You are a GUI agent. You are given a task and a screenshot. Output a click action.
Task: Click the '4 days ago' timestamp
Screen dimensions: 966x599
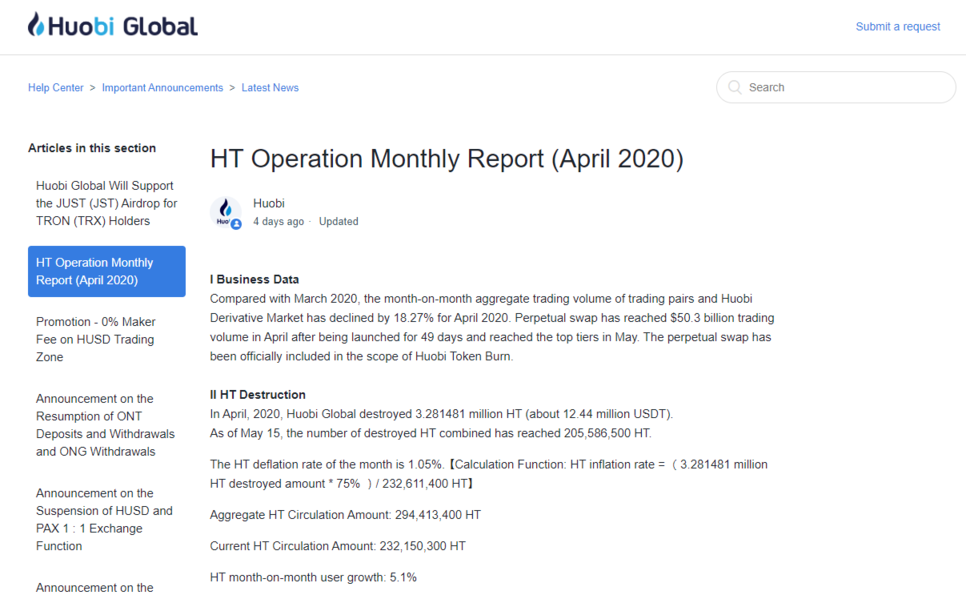[x=278, y=221]
